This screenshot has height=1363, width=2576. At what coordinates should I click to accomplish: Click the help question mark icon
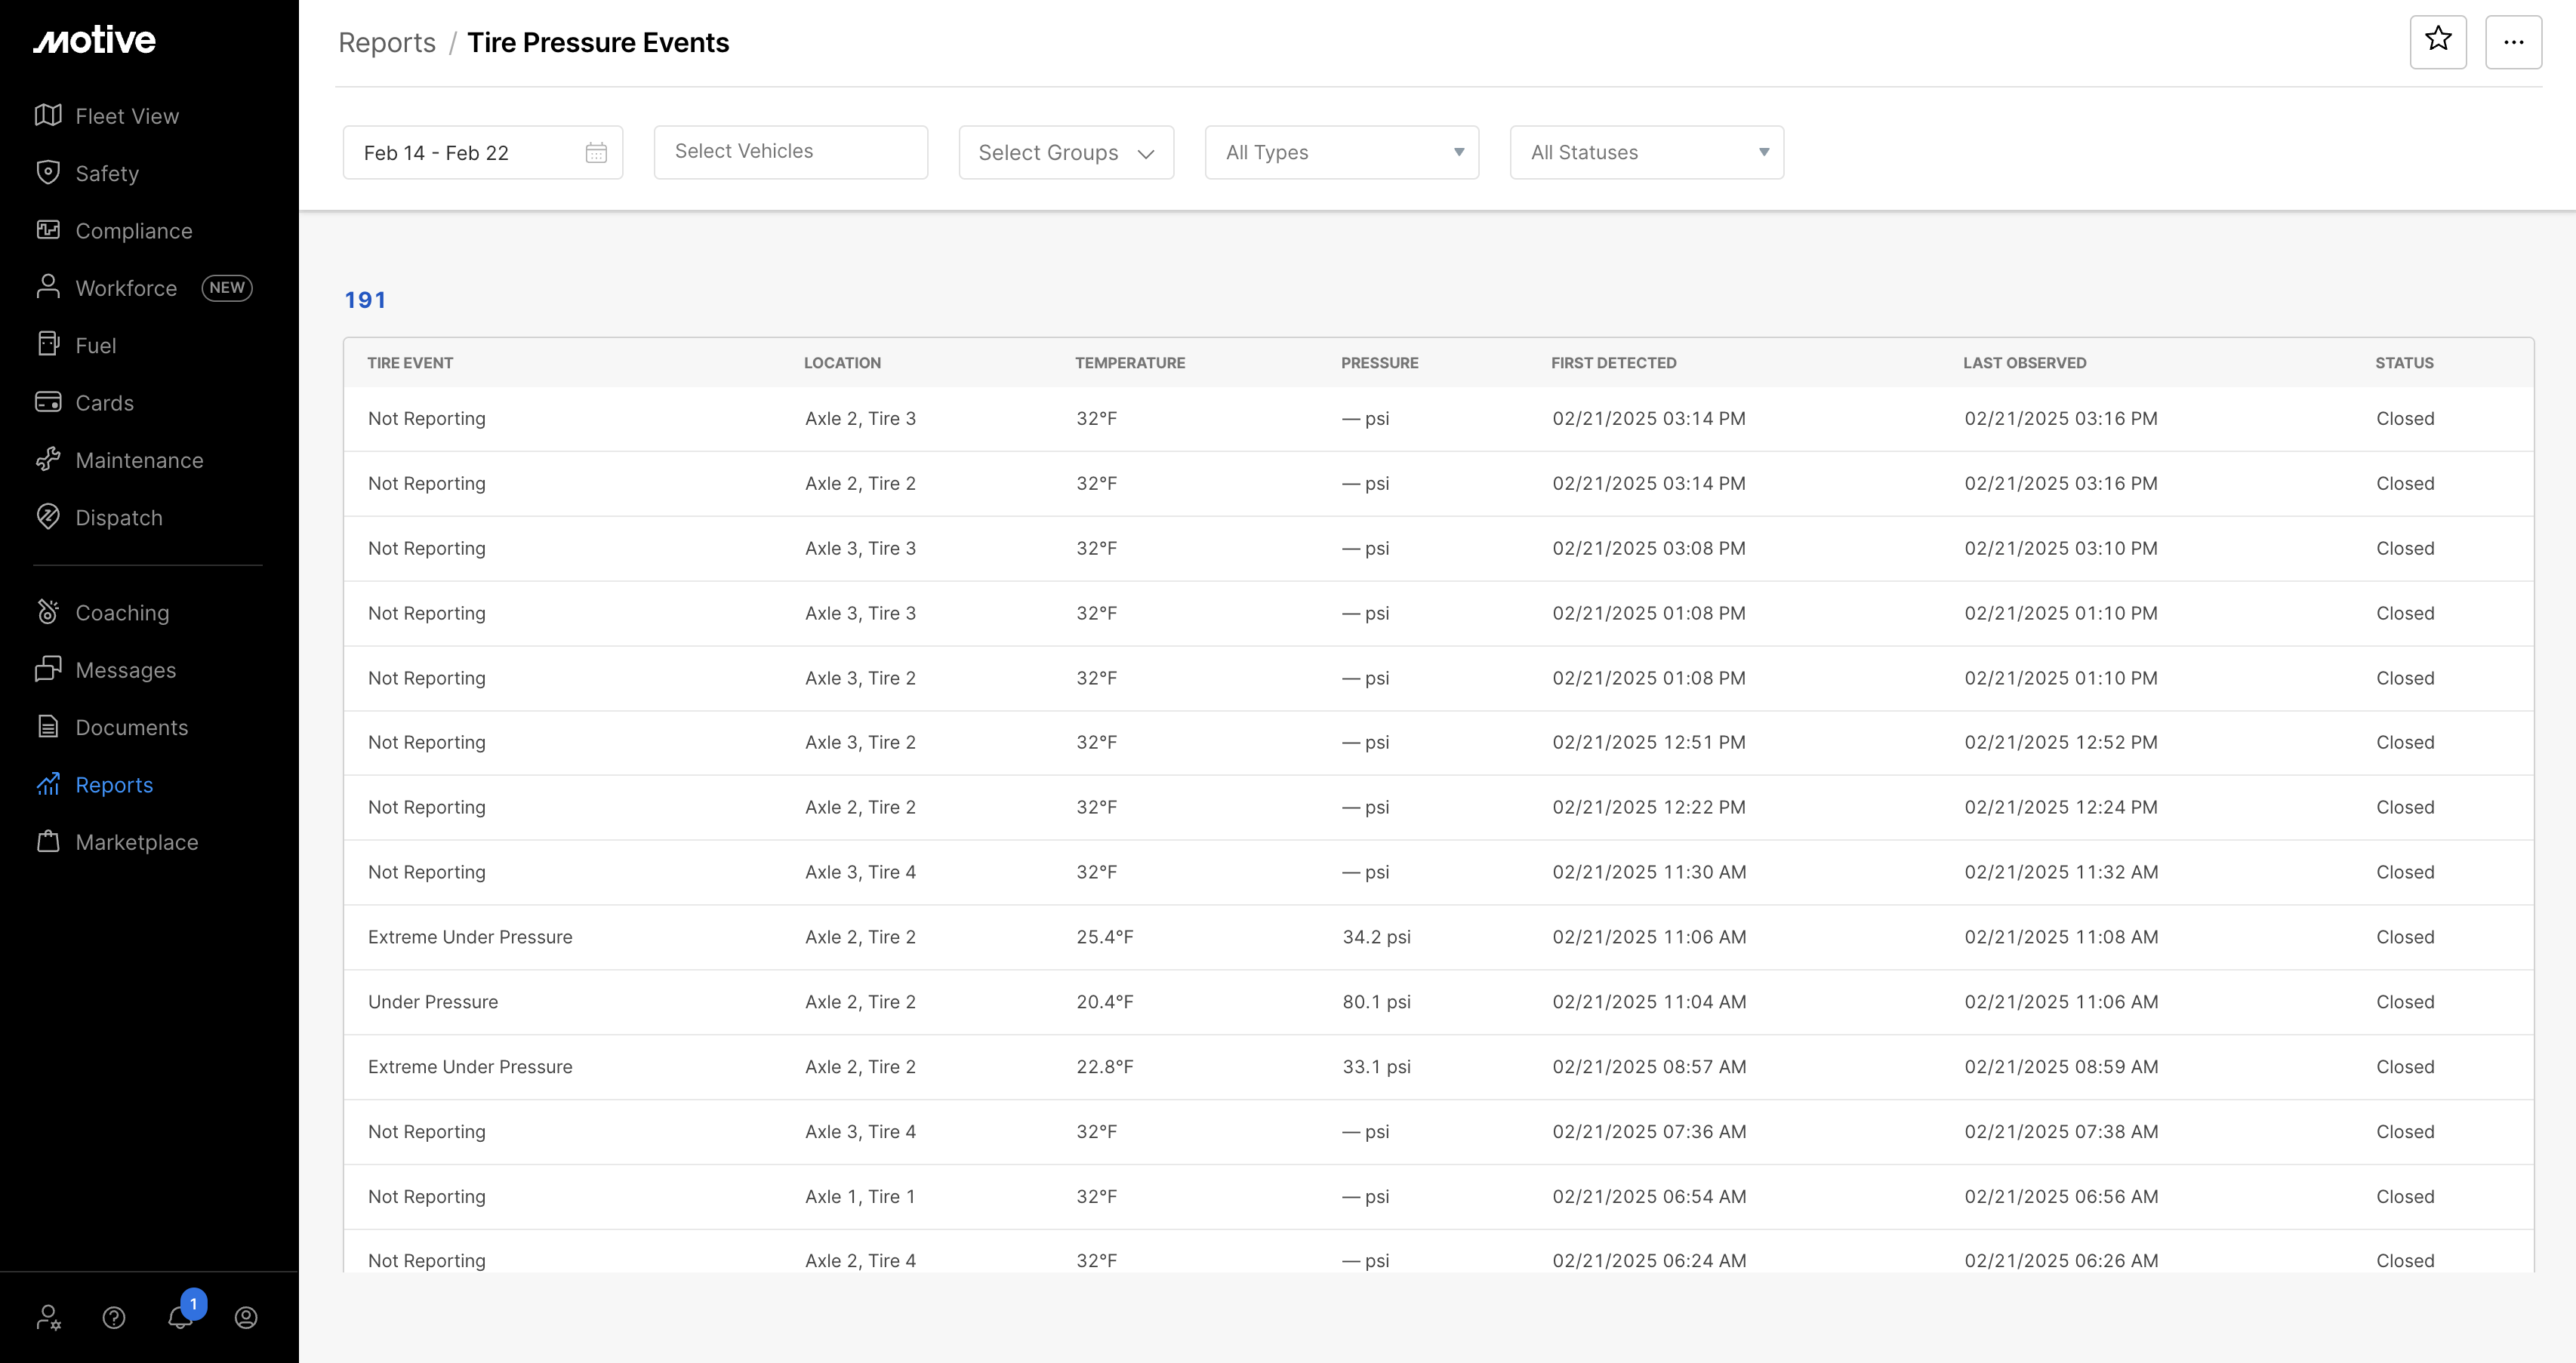pyautogui.click(x=114, y=1318)
